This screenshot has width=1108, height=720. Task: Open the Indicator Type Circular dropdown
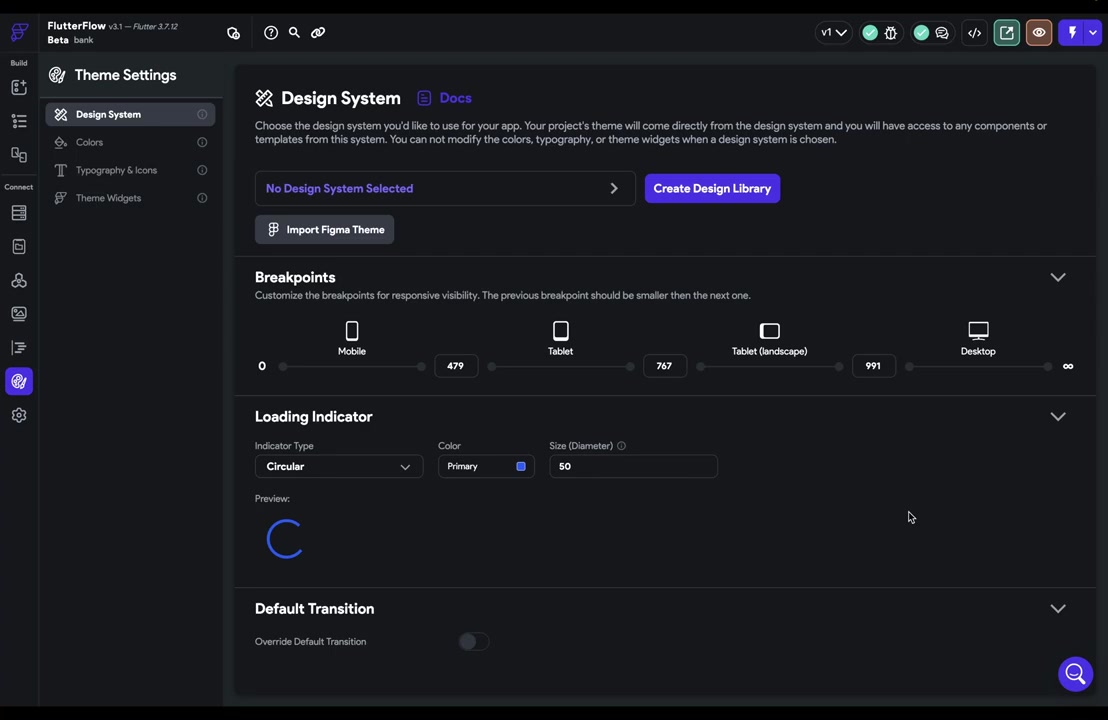coord(338,466)
